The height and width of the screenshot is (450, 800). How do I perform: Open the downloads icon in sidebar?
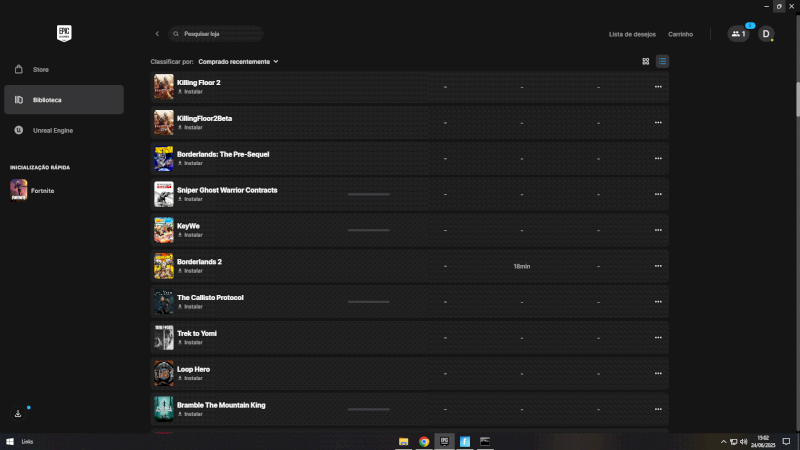pyautogui.click(x=18, y=413)
